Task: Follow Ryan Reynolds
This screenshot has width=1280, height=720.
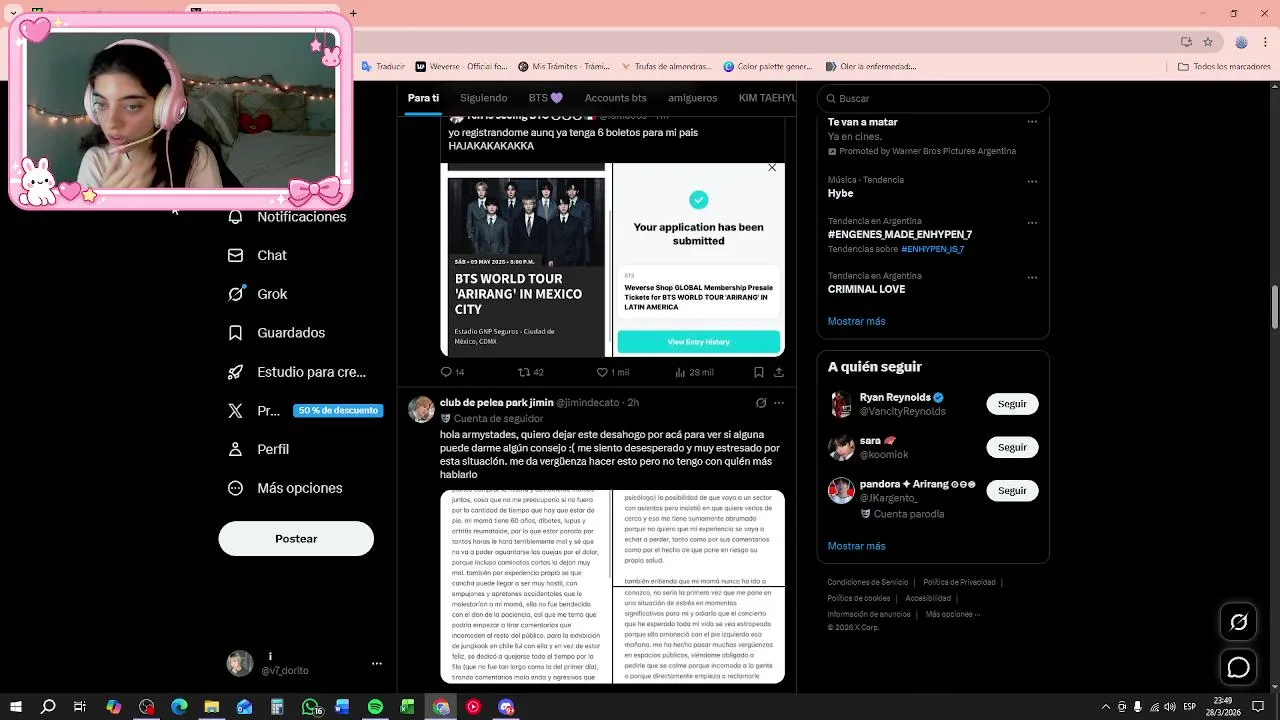Action: [x=1012, y=404]
